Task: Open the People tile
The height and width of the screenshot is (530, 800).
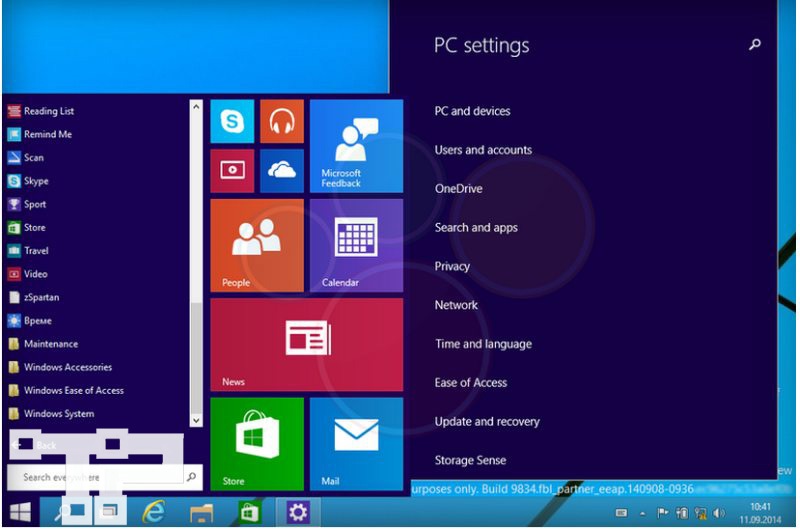Action: point(257,245)
